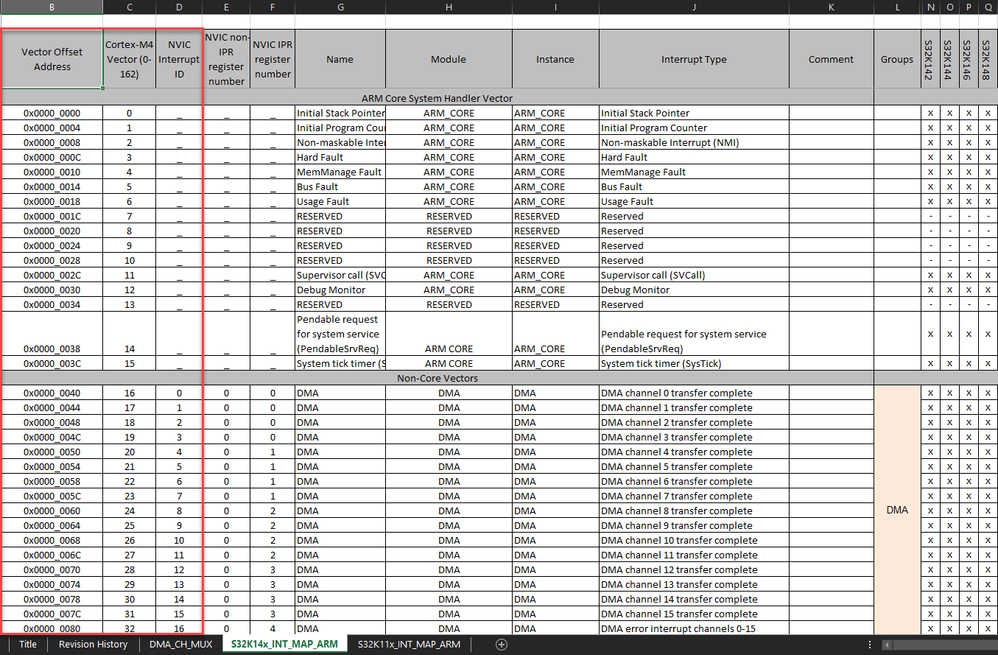This screenshot has height=655, width=998.
Task: Click DMA channel 7 transfer complete cell
Action: pyautogui.click(x=694, y=497)
